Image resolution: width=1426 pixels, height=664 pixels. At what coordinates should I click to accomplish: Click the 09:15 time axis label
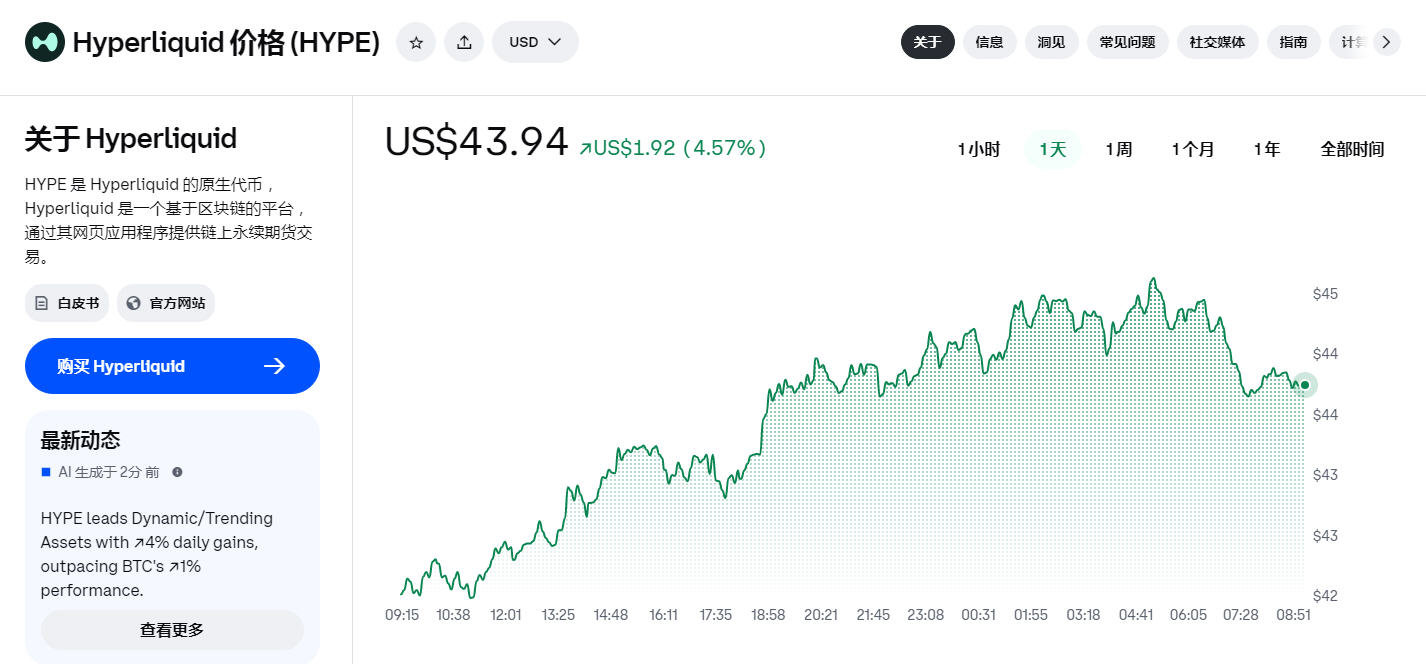pos(402,615)
